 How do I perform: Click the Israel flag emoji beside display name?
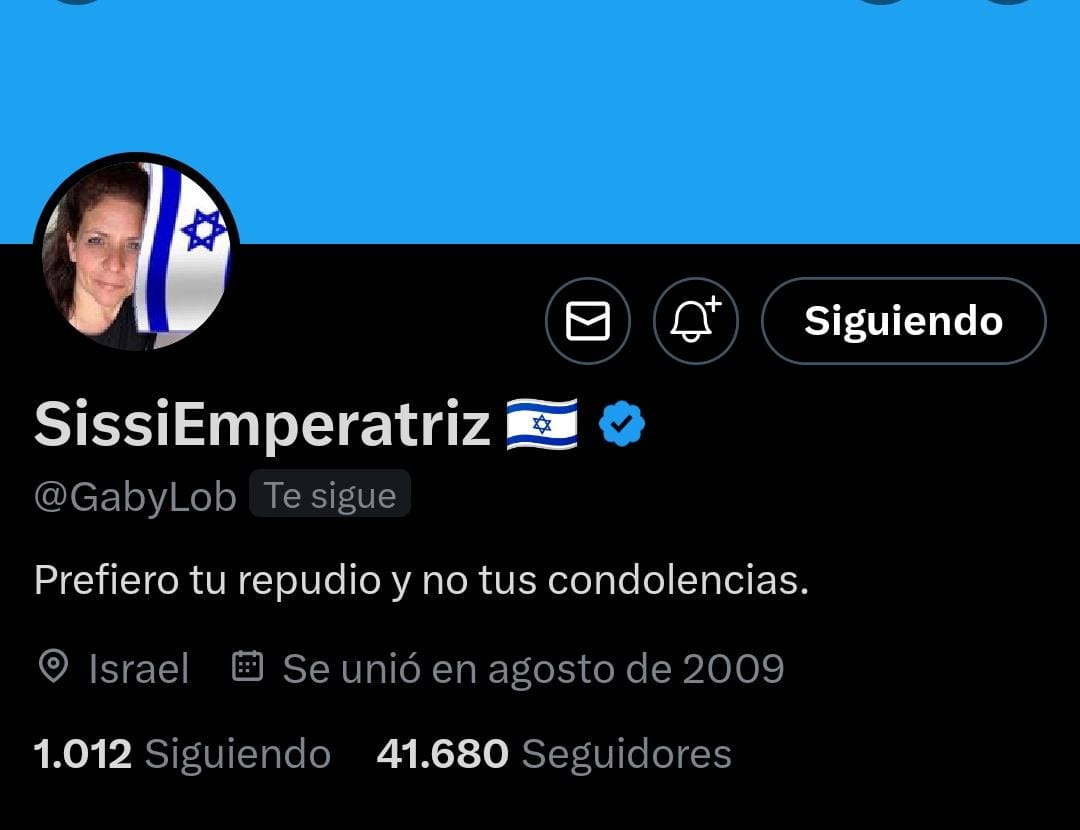[542, 424]
